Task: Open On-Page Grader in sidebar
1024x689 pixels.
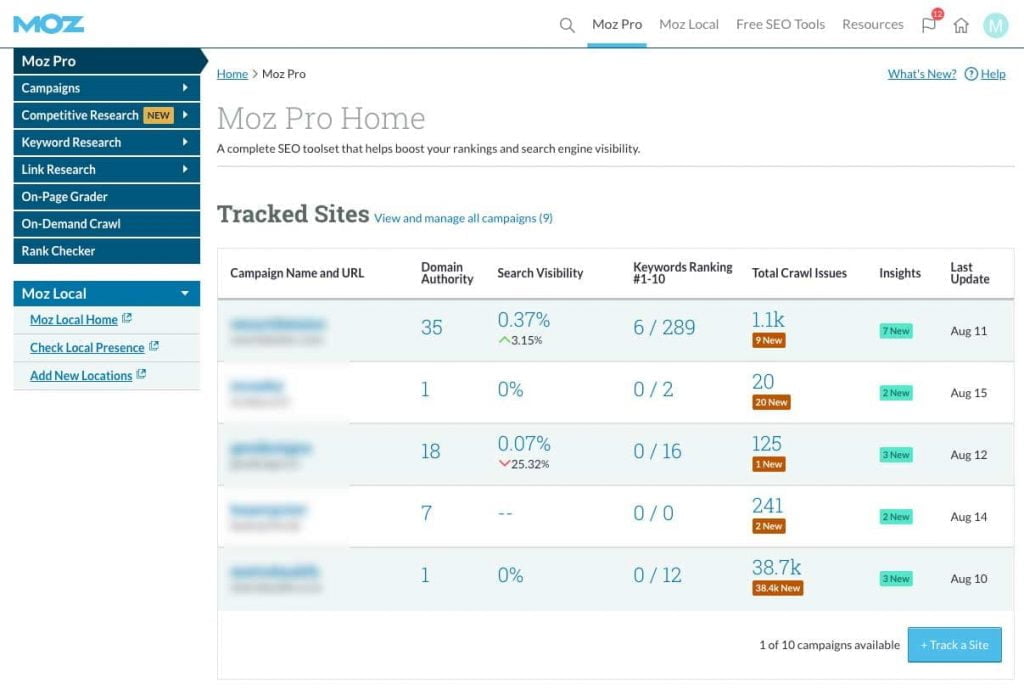Action: click(106, 197)
